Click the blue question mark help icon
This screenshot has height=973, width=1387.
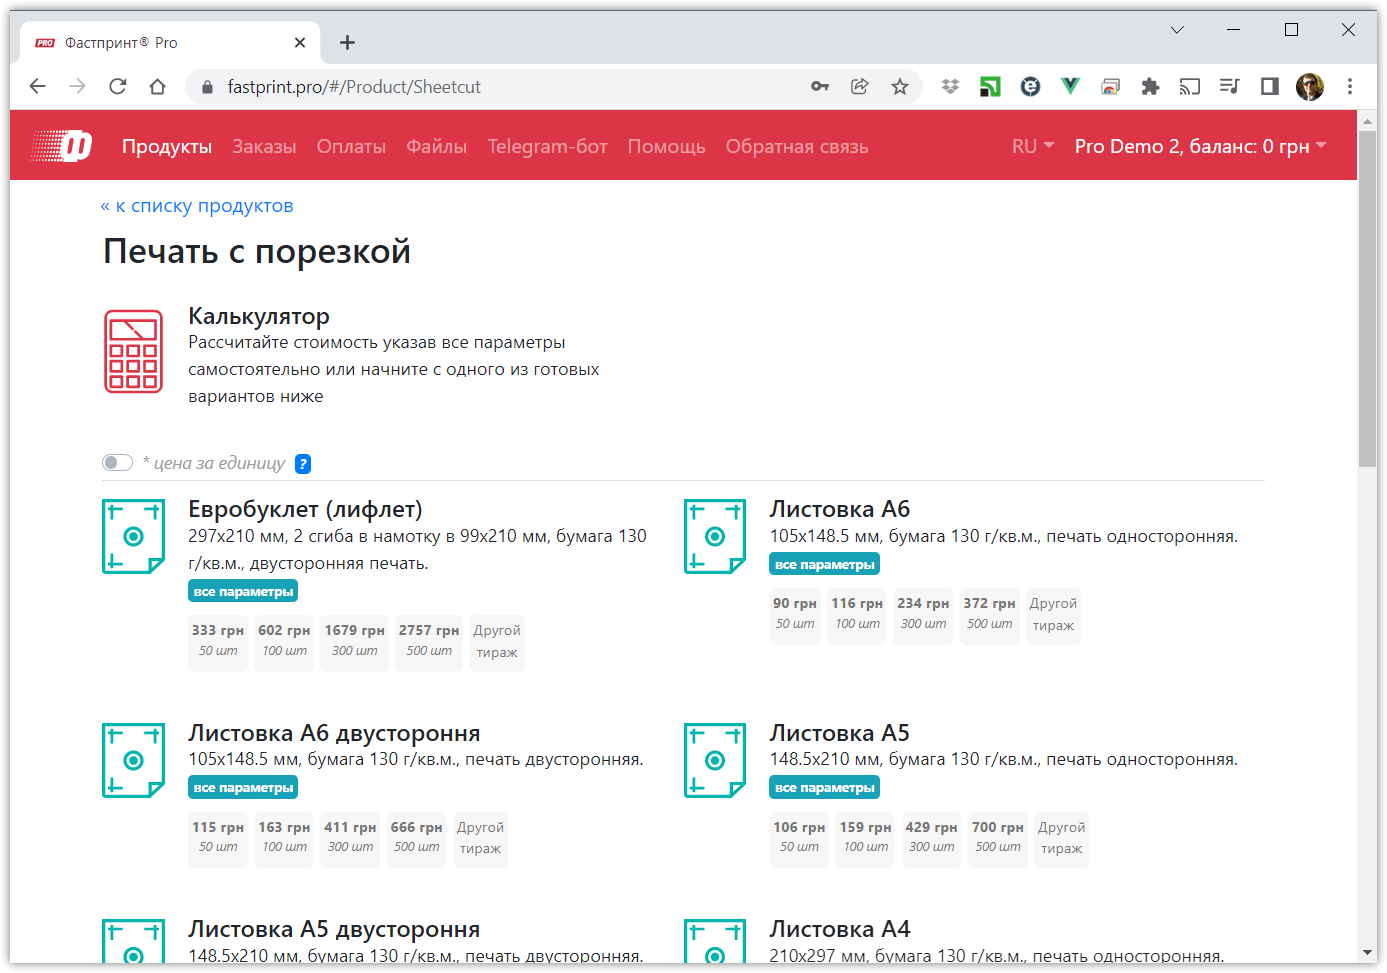coord(303,464)
